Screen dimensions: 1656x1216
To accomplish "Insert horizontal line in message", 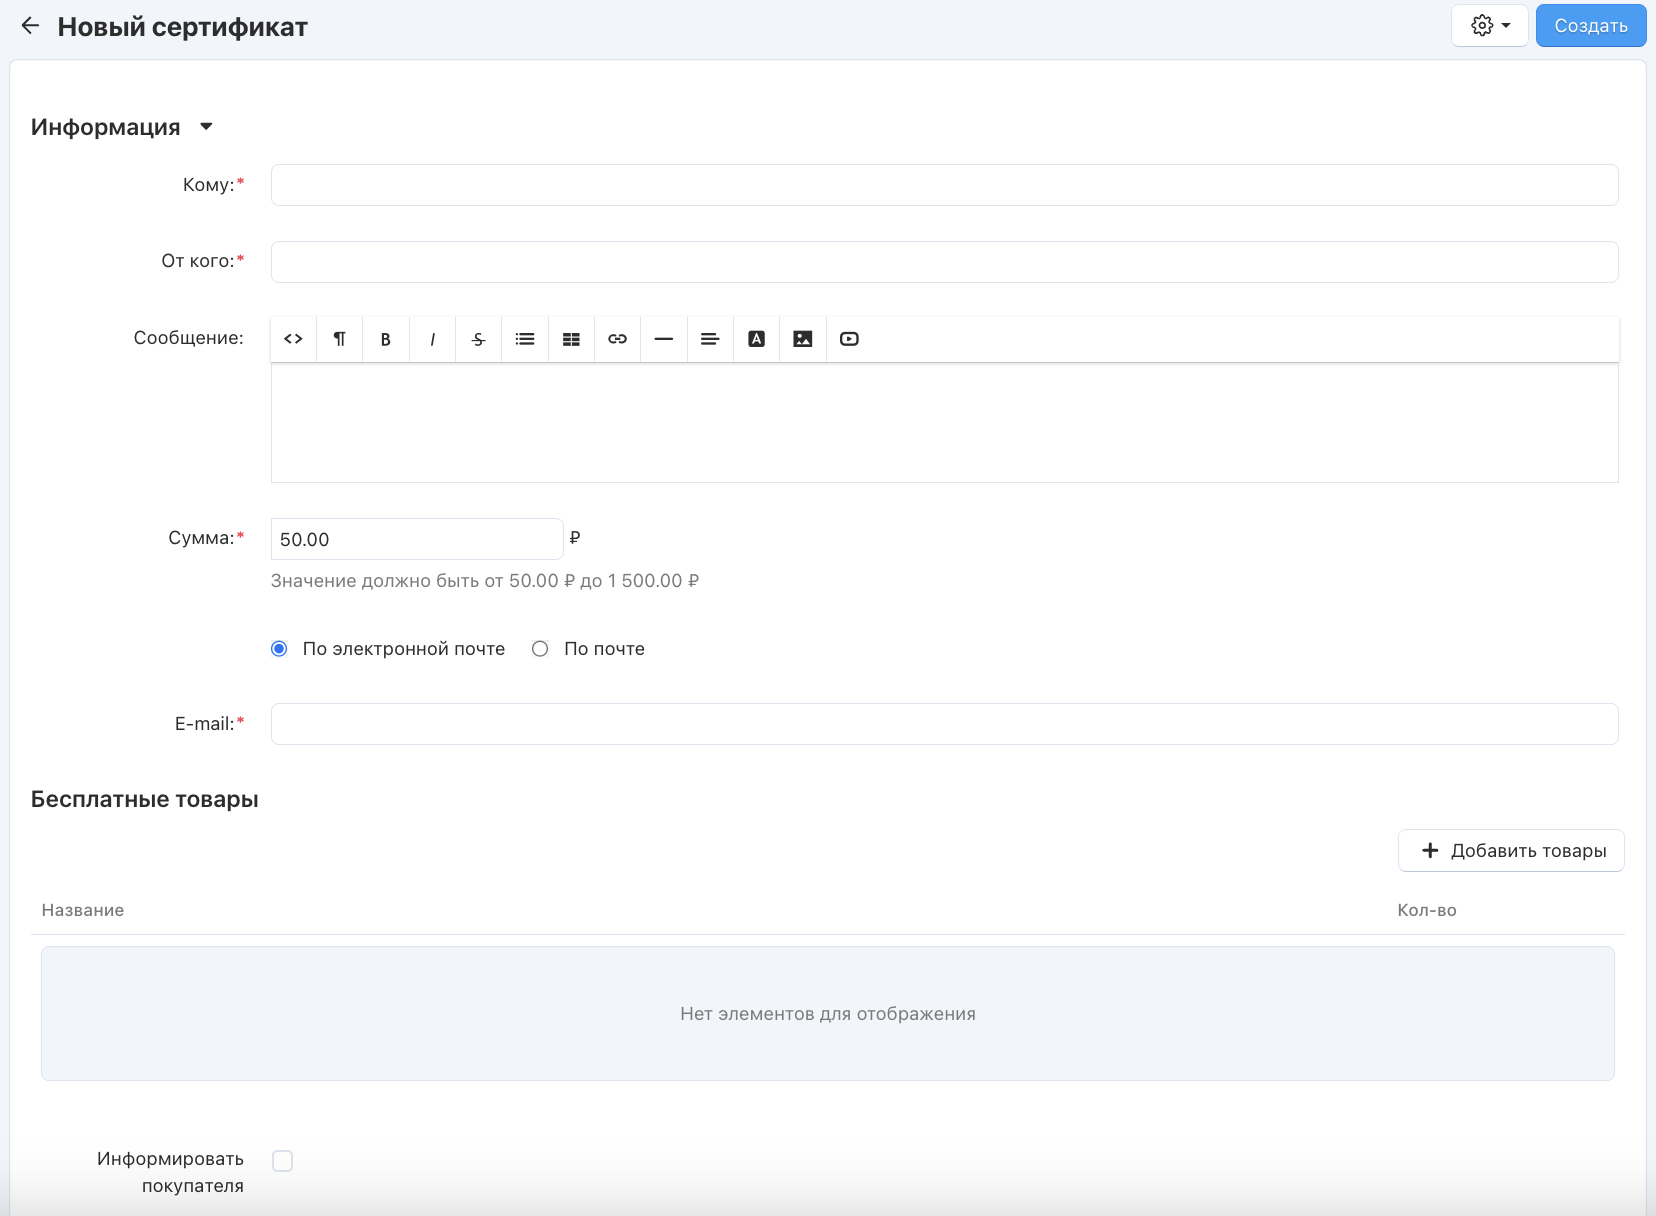I will tap(664, 339).
